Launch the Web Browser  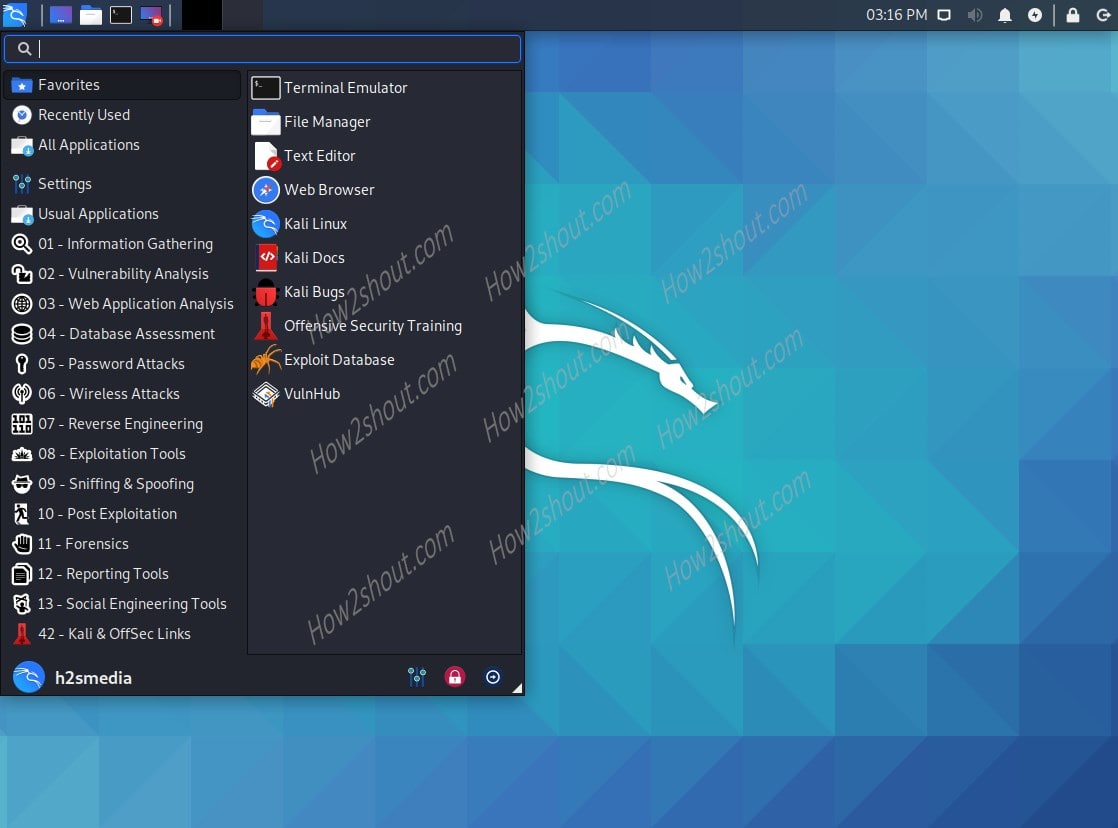[328, 189]
